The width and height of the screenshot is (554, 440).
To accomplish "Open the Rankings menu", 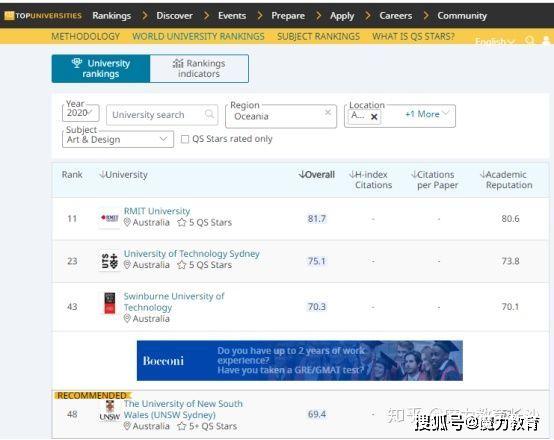I will pyautogui.click(x=111, y=16).
